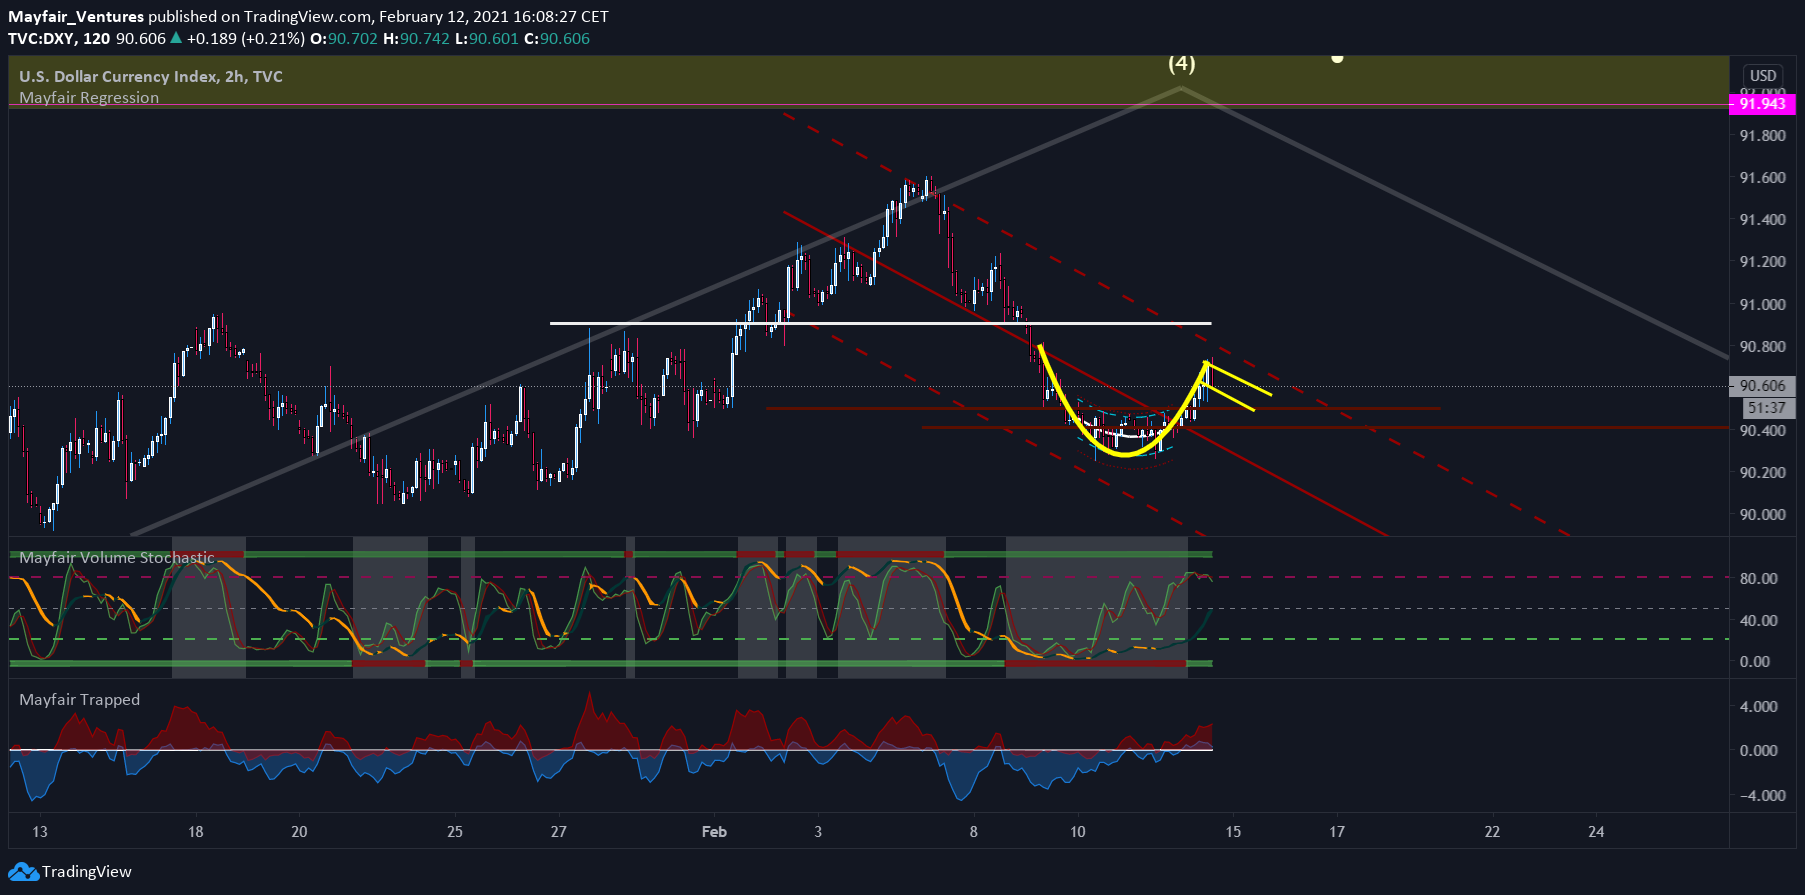Click the 91.000 price axis label
This screenshot has height=895, width=1805.
coord(1762,305)
